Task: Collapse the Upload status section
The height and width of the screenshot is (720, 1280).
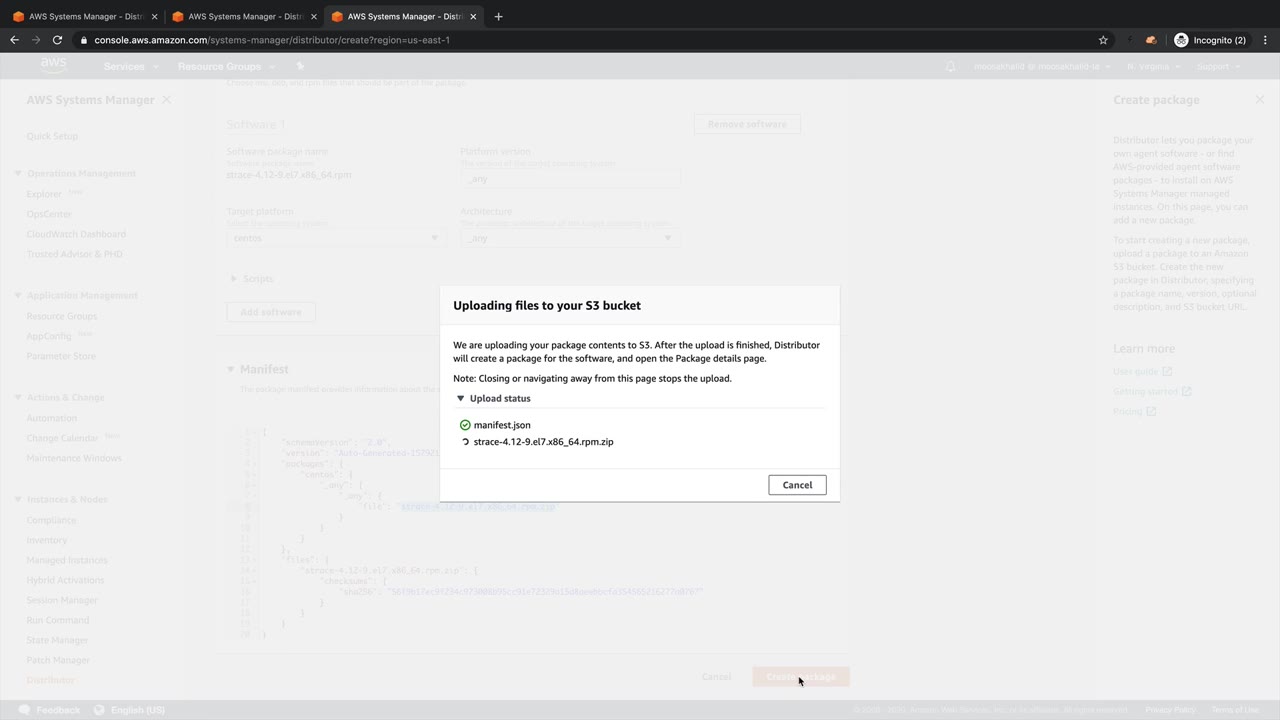Action: pos(461,398)
